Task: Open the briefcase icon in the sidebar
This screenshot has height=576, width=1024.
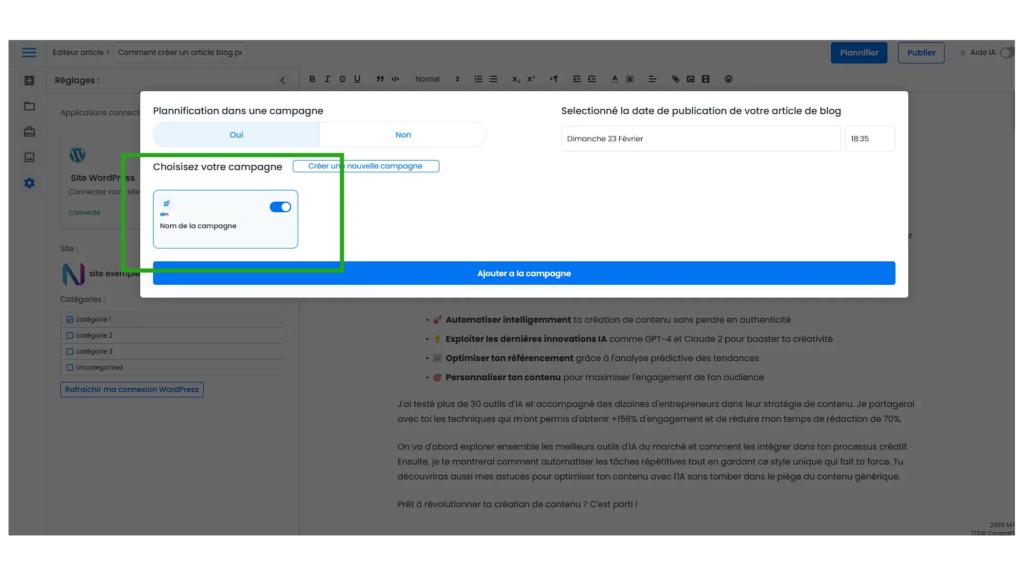Action: 29,131
